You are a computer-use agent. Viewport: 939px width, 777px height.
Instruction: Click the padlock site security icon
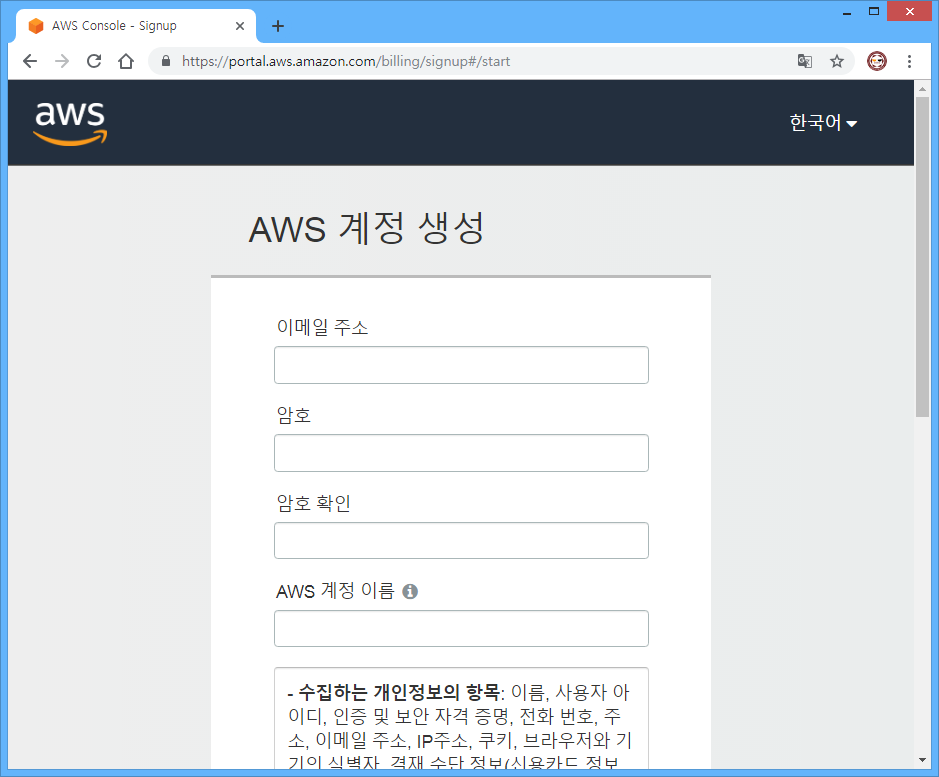click(166, 61)
